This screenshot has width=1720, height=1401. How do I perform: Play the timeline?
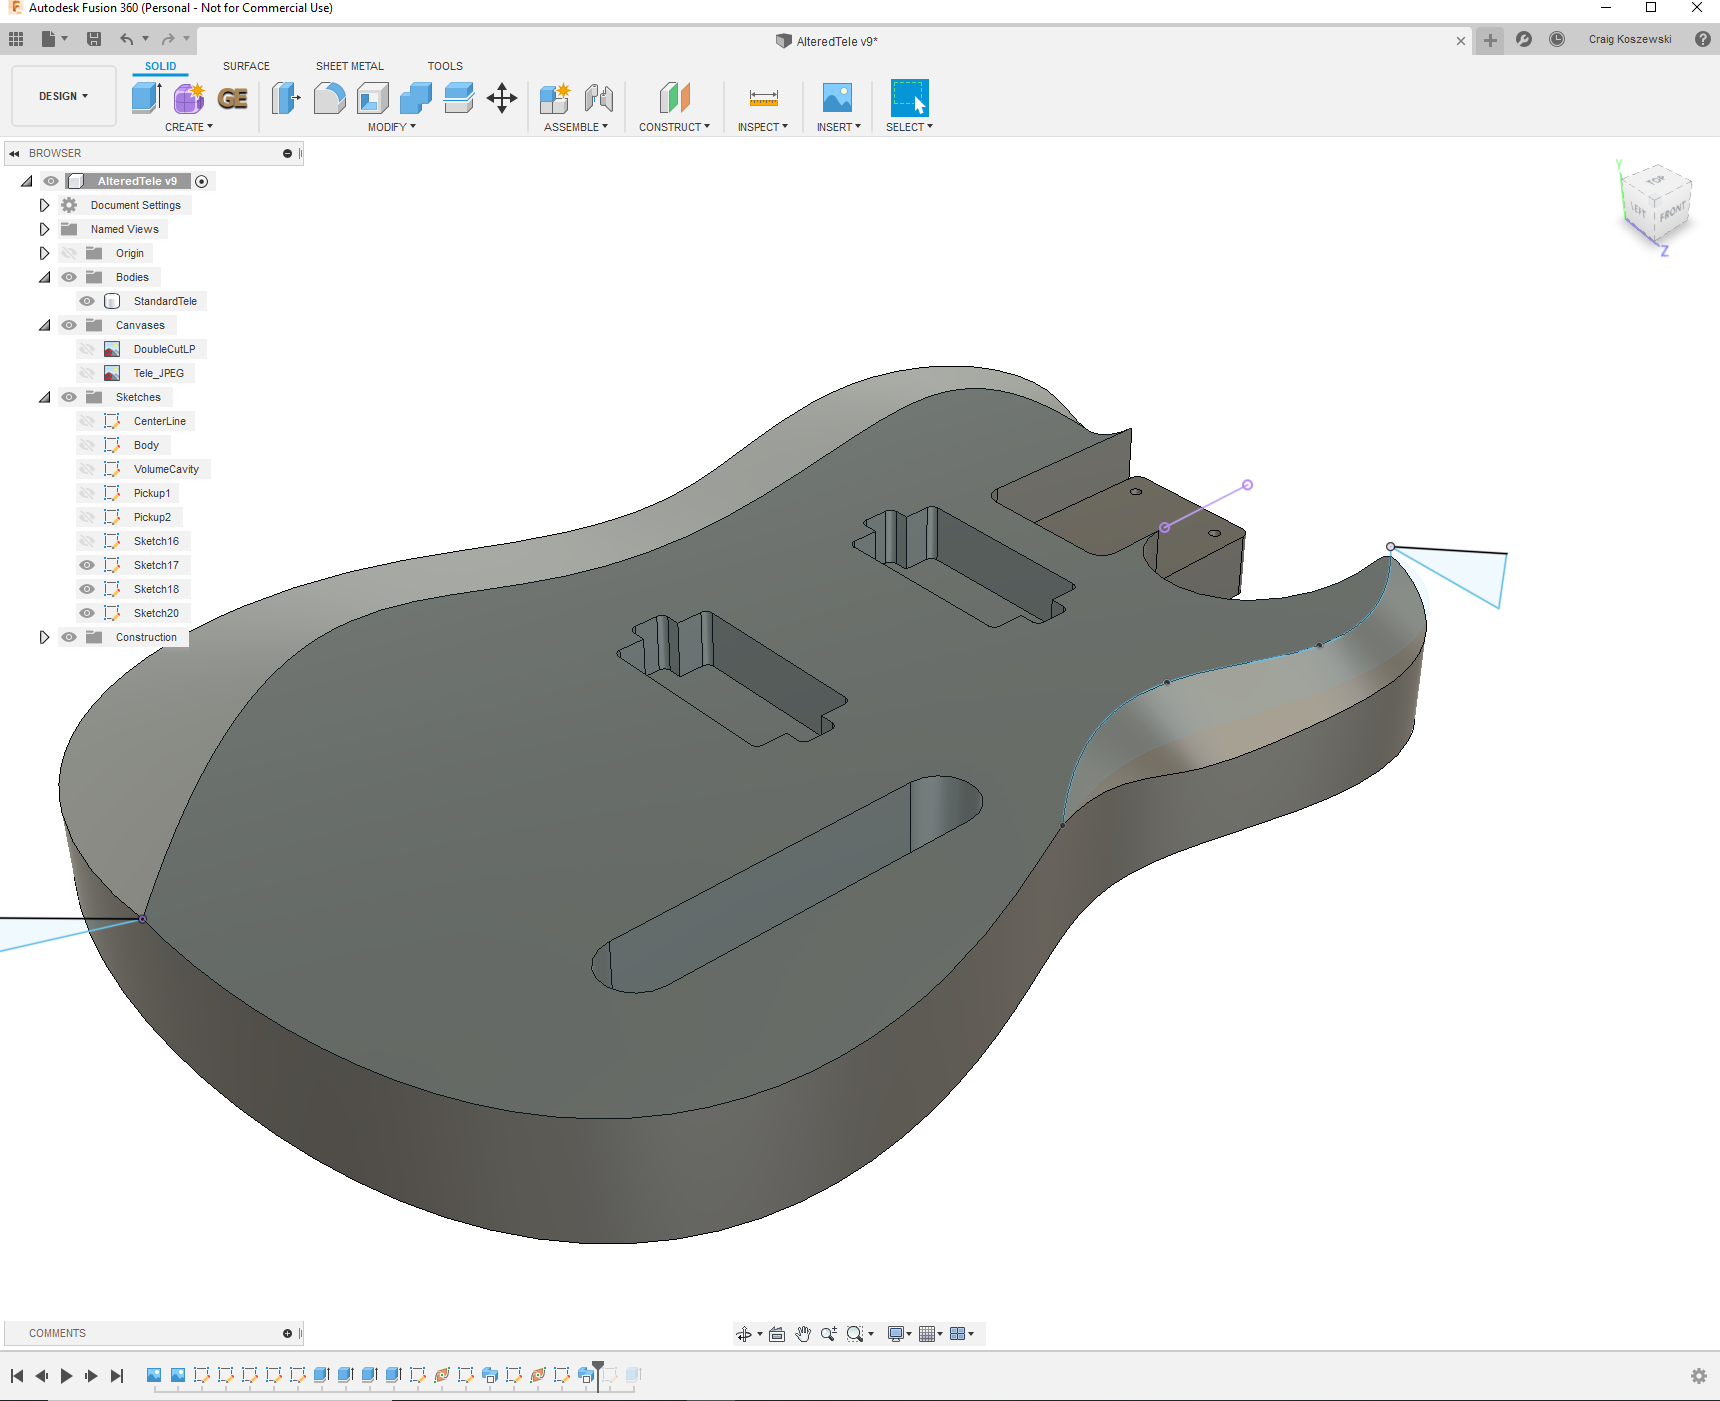[x=66, y=1376]
